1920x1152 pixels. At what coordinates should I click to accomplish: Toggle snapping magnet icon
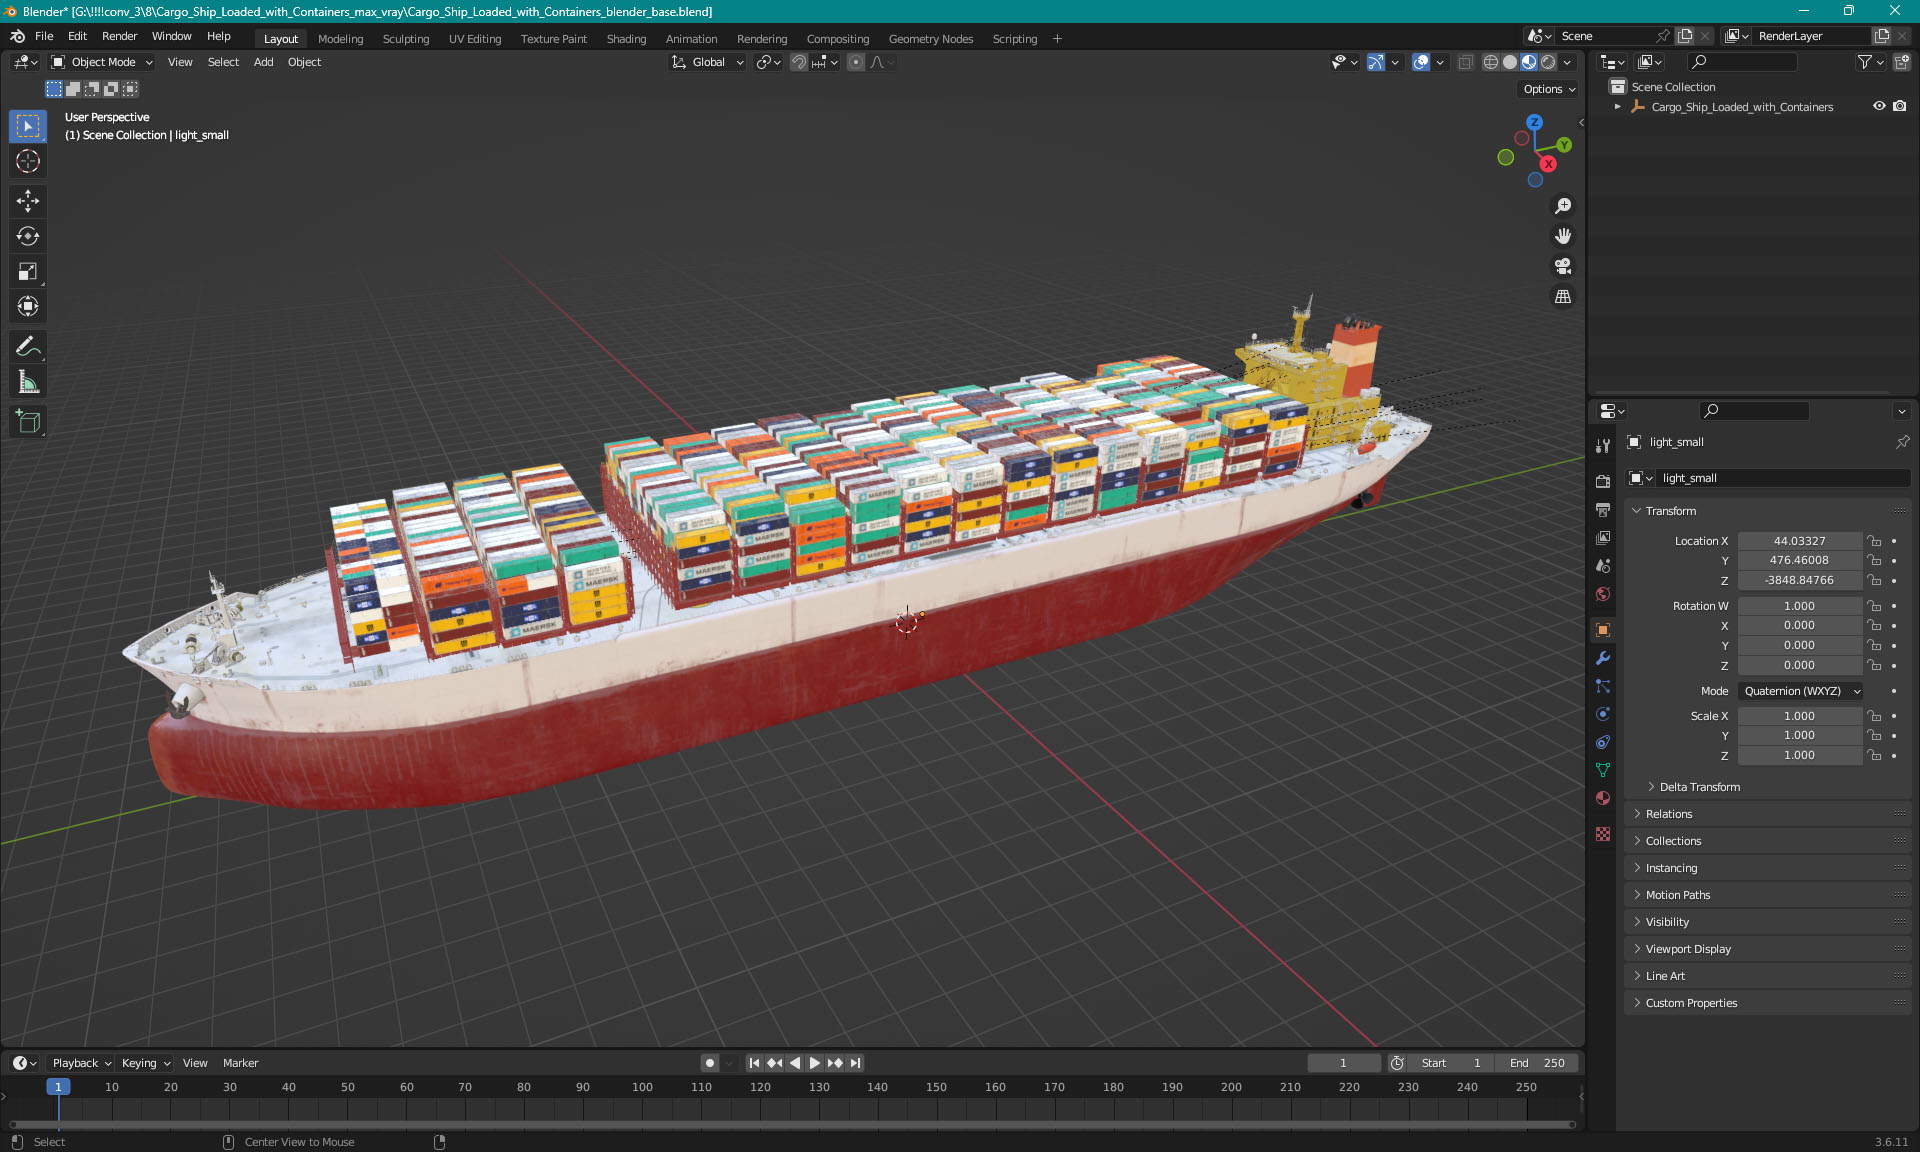[799, 62]
